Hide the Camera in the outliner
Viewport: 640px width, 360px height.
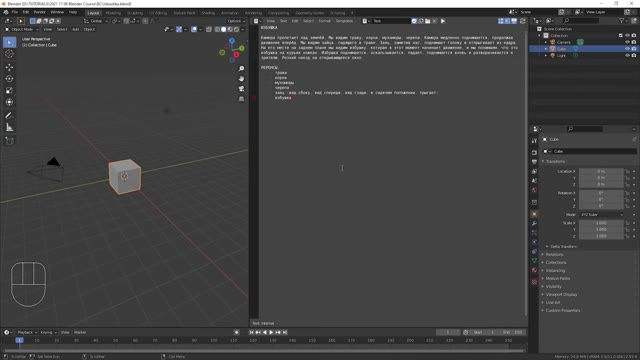point(627,42)
